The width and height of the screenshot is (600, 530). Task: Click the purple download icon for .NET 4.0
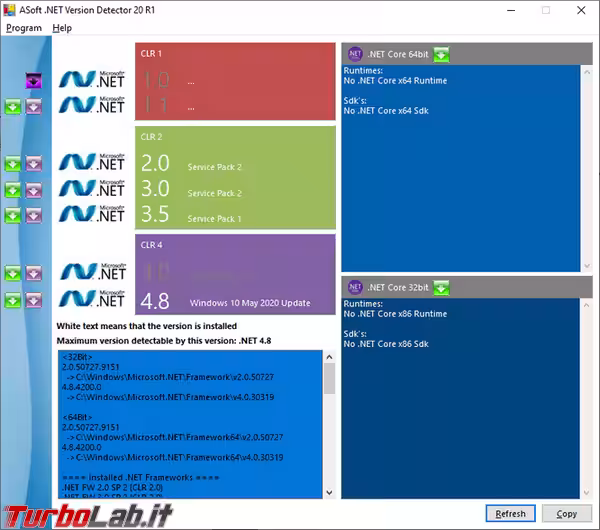34,273
